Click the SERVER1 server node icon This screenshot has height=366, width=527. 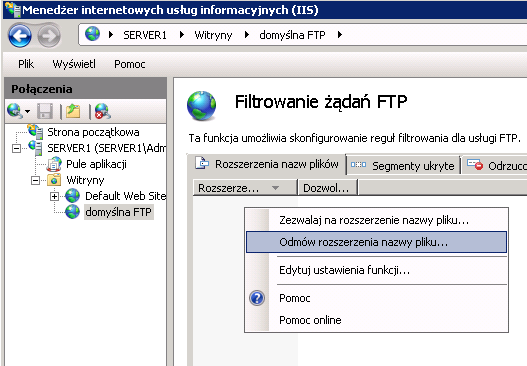pos(36,148)
